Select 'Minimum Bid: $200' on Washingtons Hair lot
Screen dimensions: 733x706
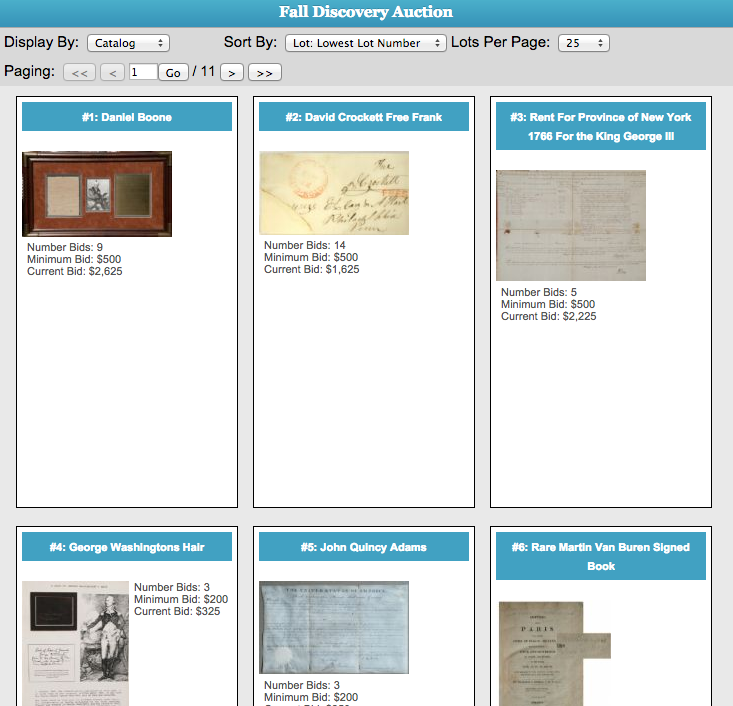pos(181,599)
